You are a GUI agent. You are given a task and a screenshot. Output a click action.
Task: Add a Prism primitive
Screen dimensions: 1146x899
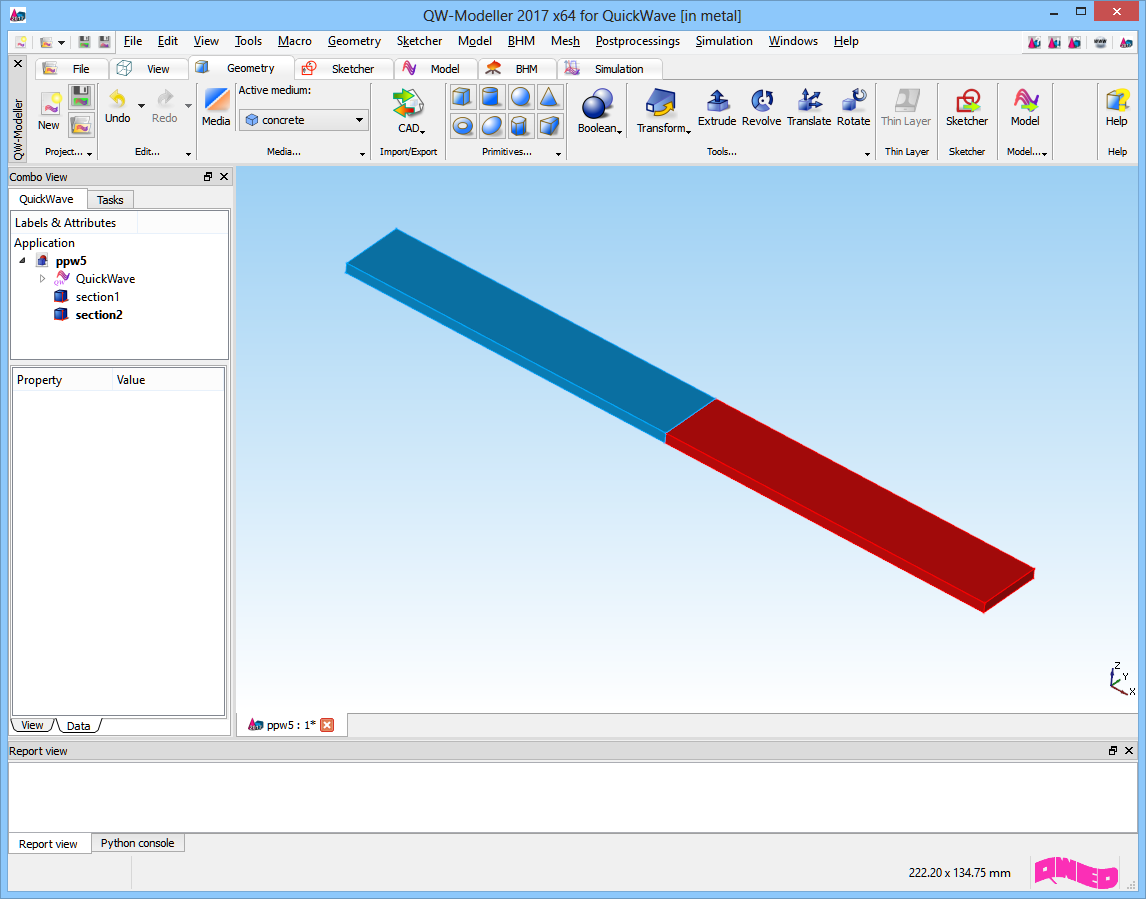520,126
